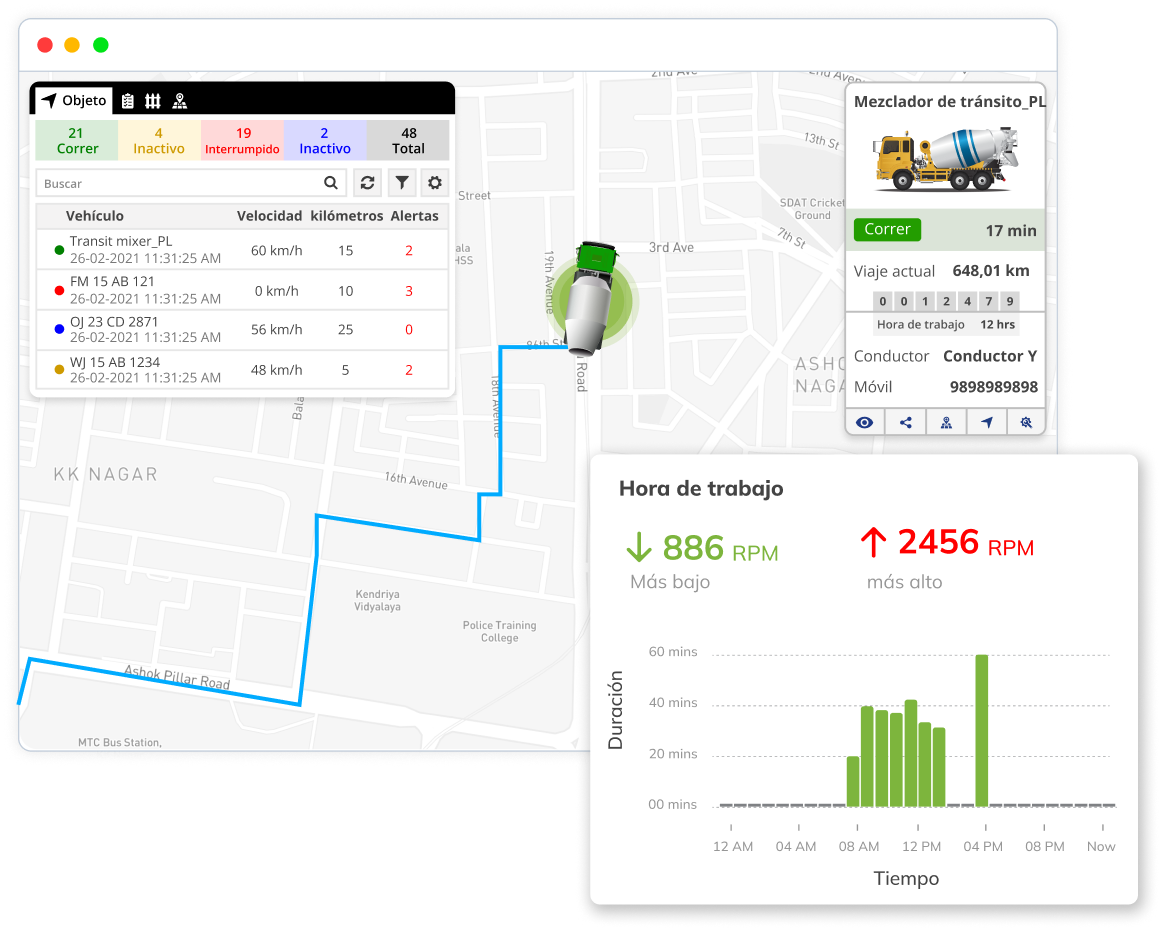Click the red status dot for FM 15 AB 121
The width and height of the screenshot is (1159, 928).
(59, 291)
